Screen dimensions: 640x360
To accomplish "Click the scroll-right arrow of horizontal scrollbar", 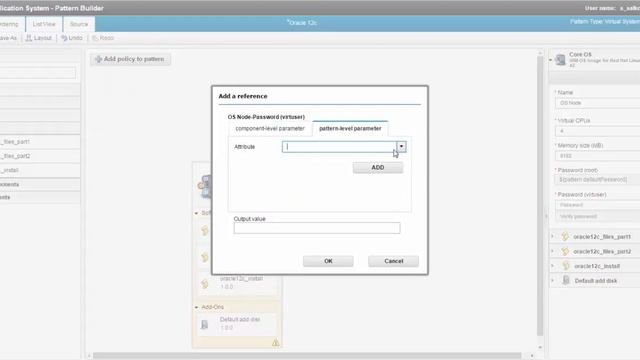I will tap(532, 356).
